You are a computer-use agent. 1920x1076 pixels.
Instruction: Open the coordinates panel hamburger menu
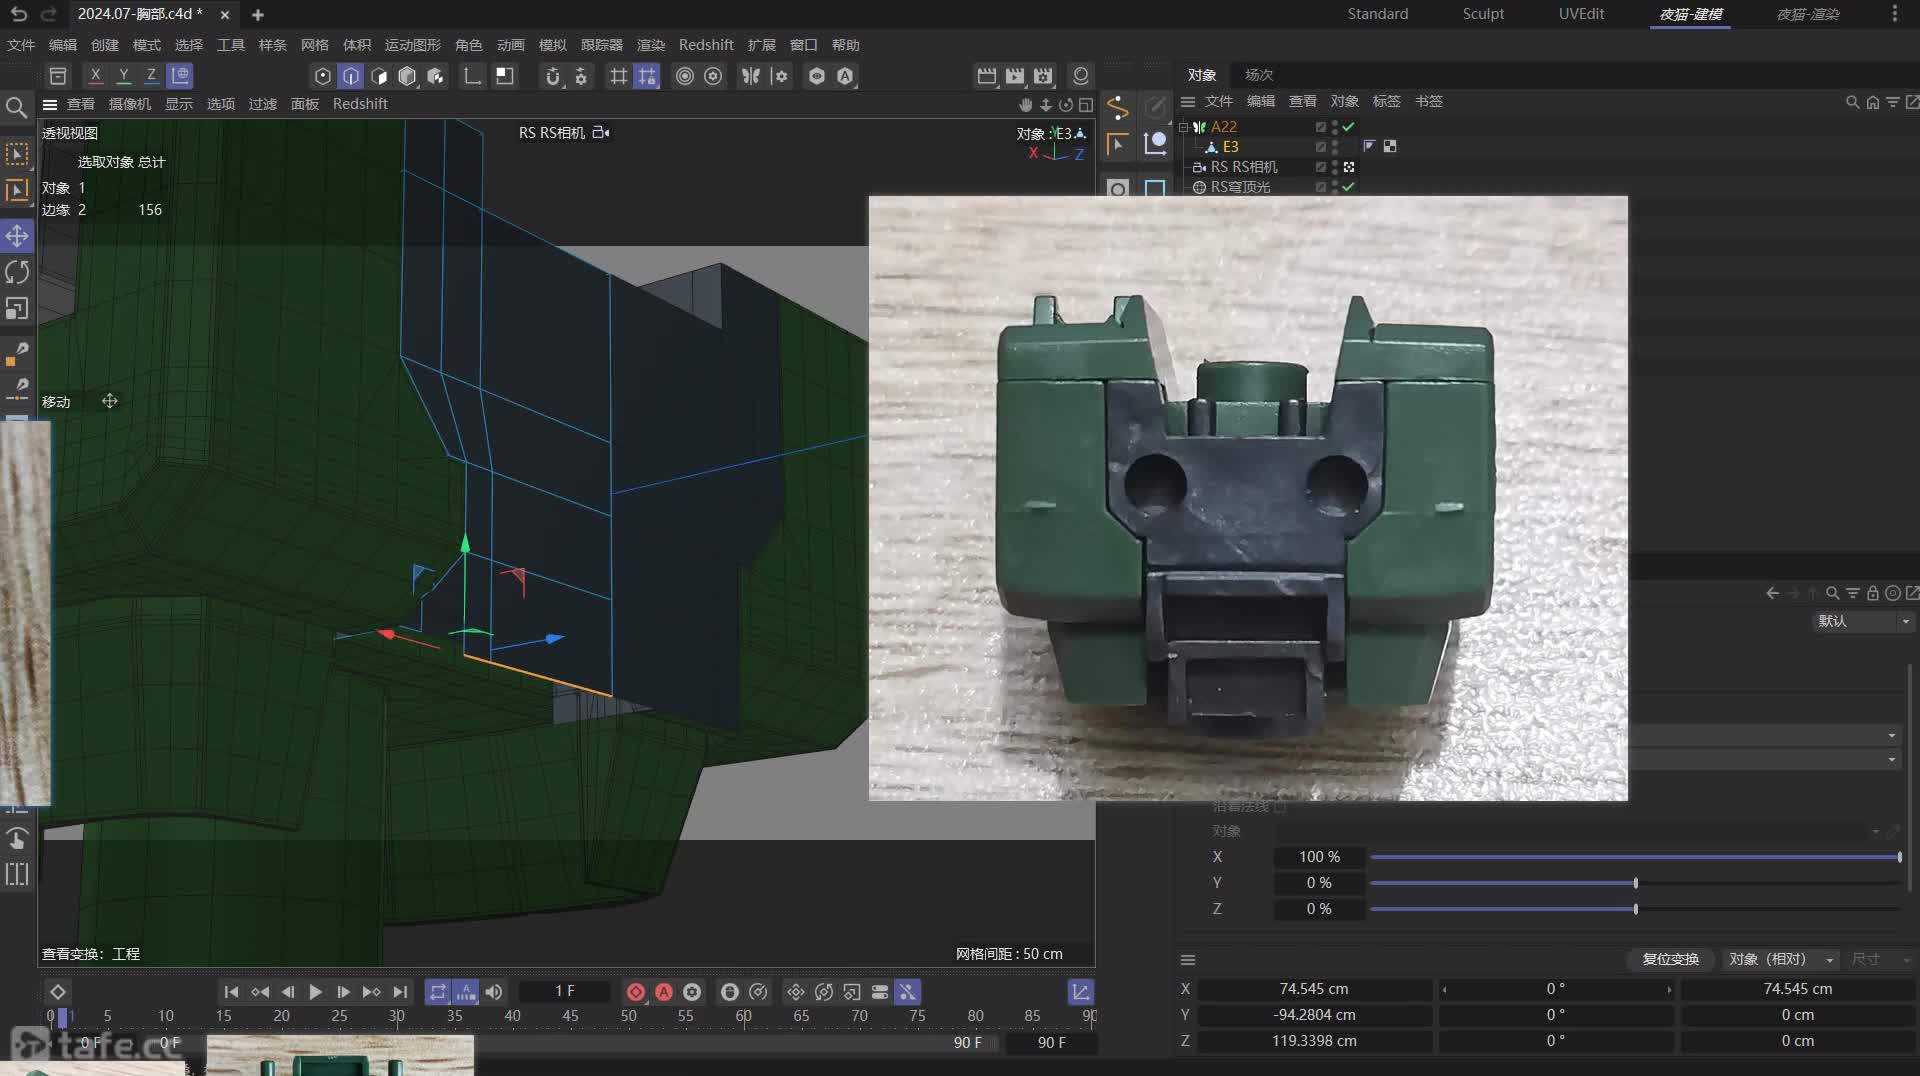[x=1188, y=960]
